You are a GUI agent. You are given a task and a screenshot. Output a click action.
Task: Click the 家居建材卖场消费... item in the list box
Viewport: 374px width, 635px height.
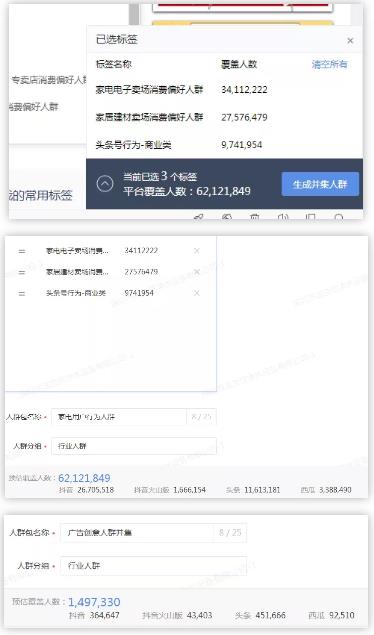77,272
